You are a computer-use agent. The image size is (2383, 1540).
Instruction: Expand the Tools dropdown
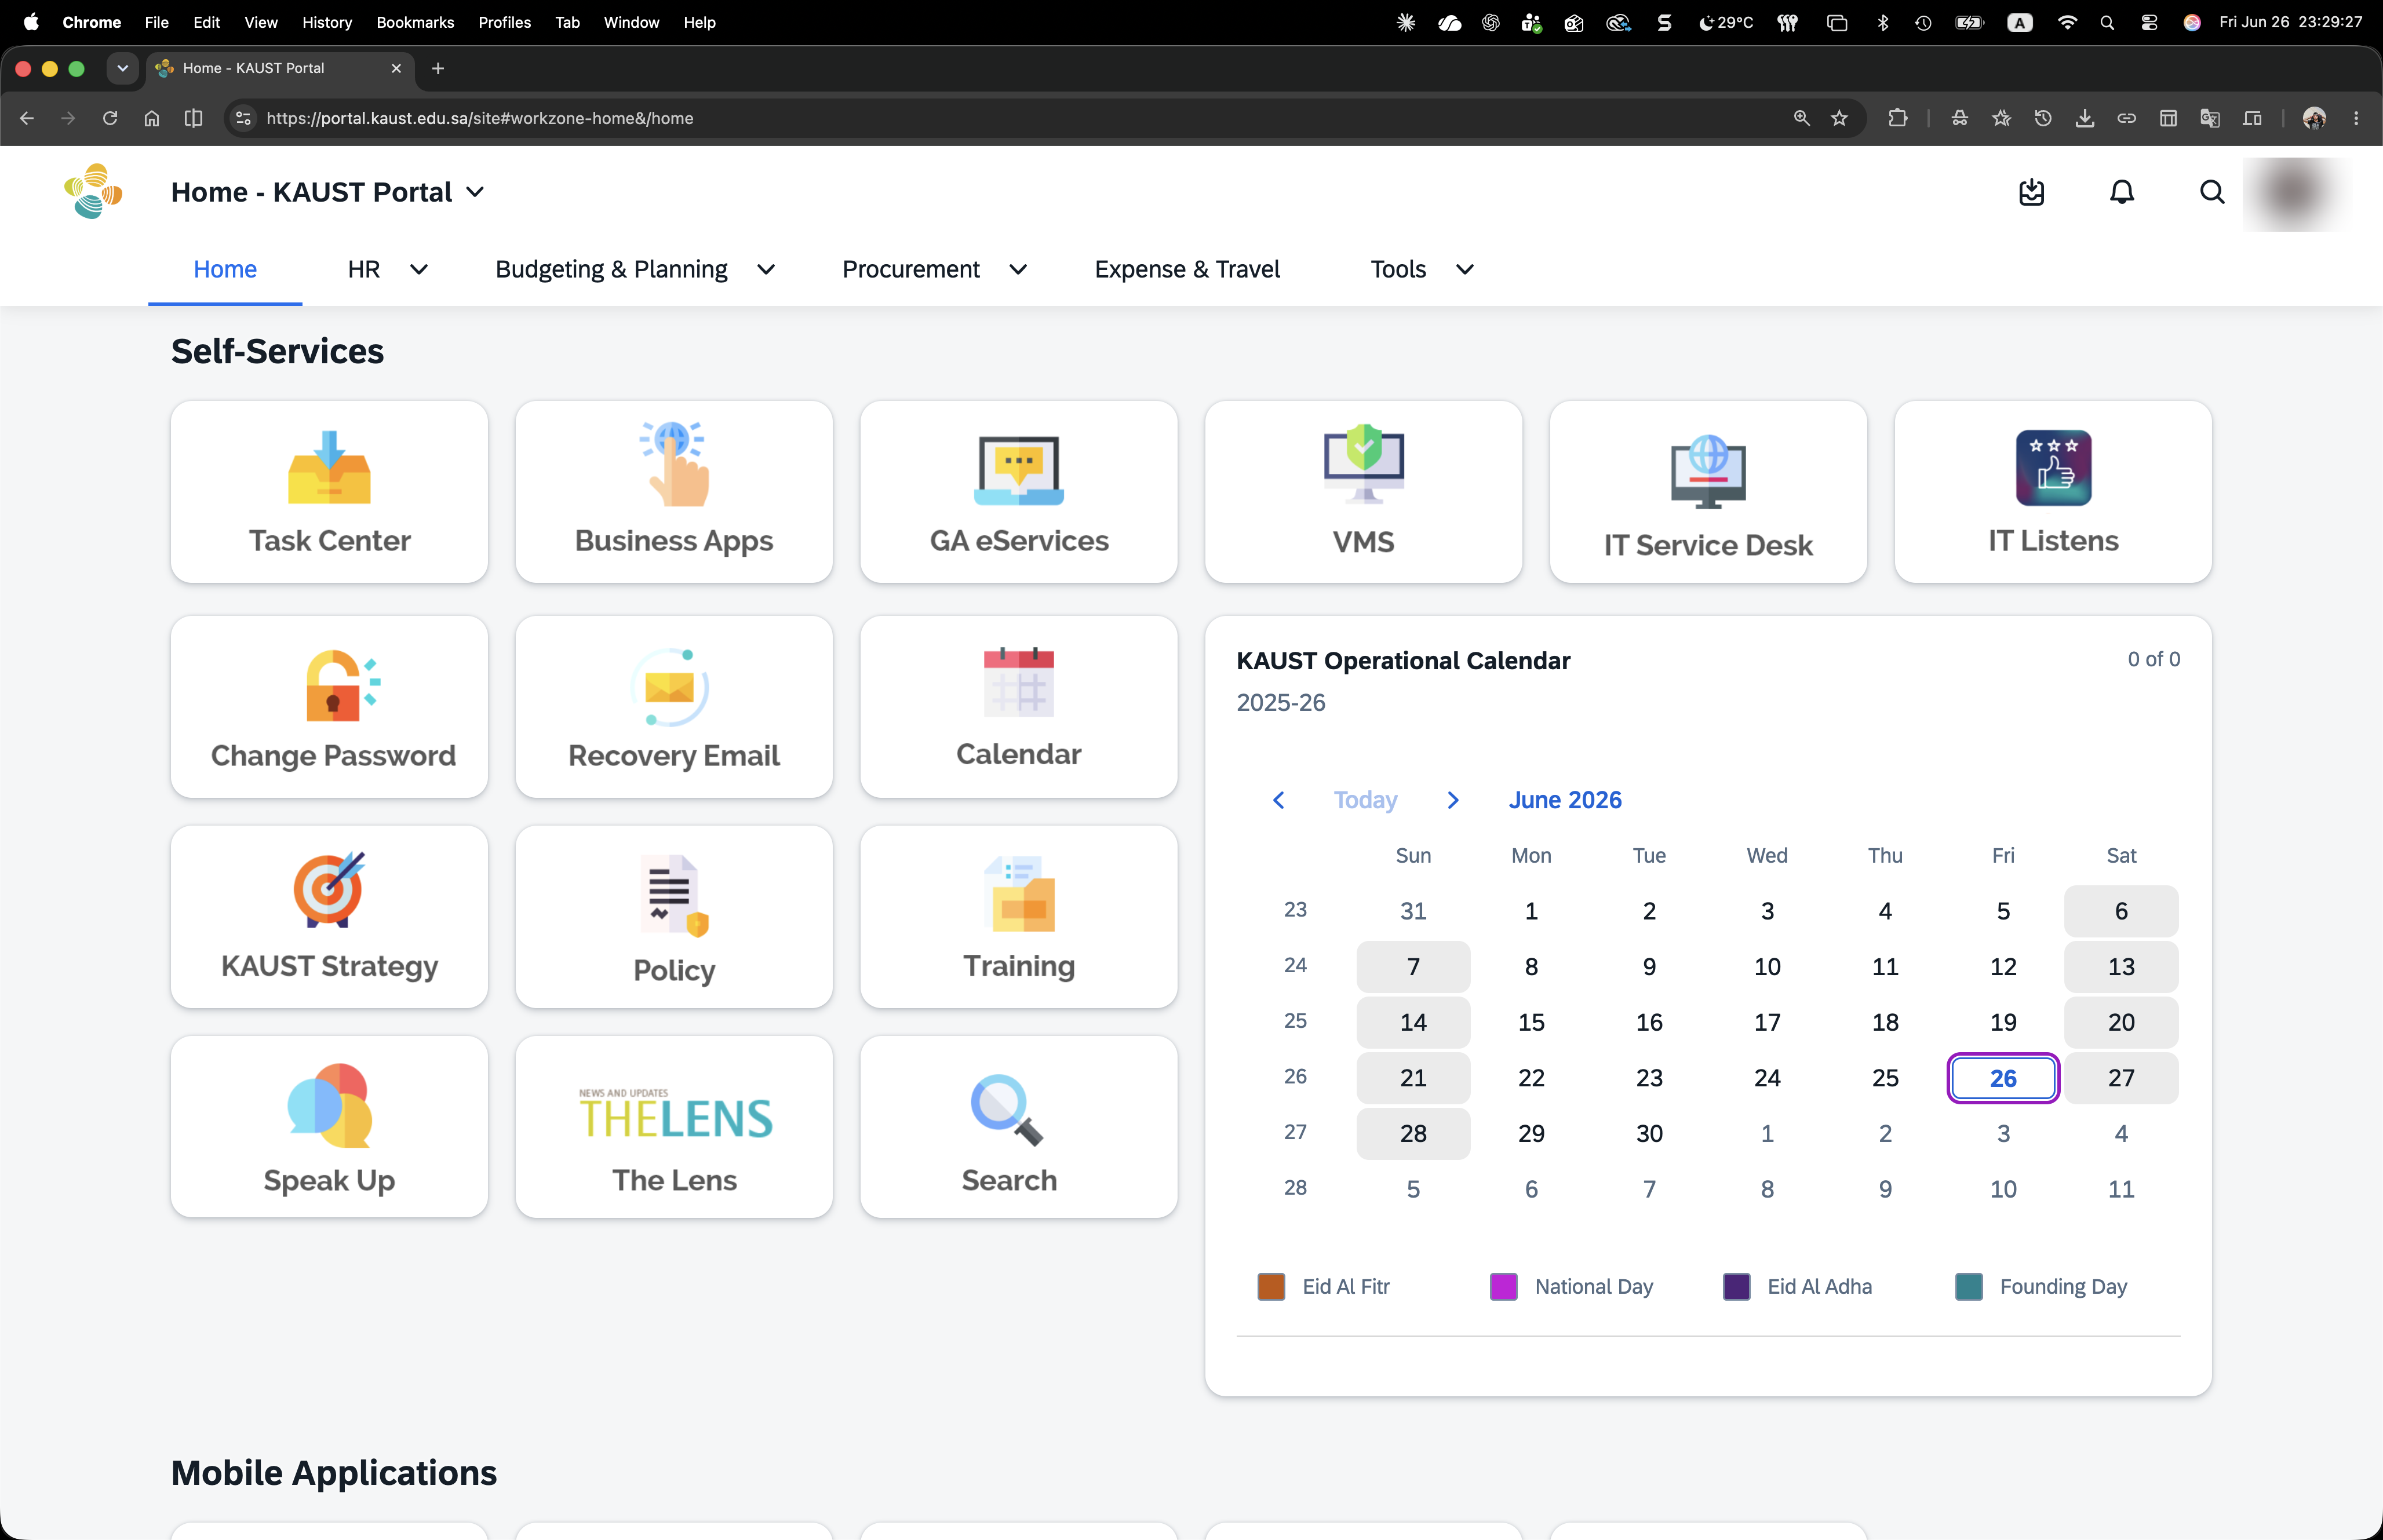(x=1465, y=270)
